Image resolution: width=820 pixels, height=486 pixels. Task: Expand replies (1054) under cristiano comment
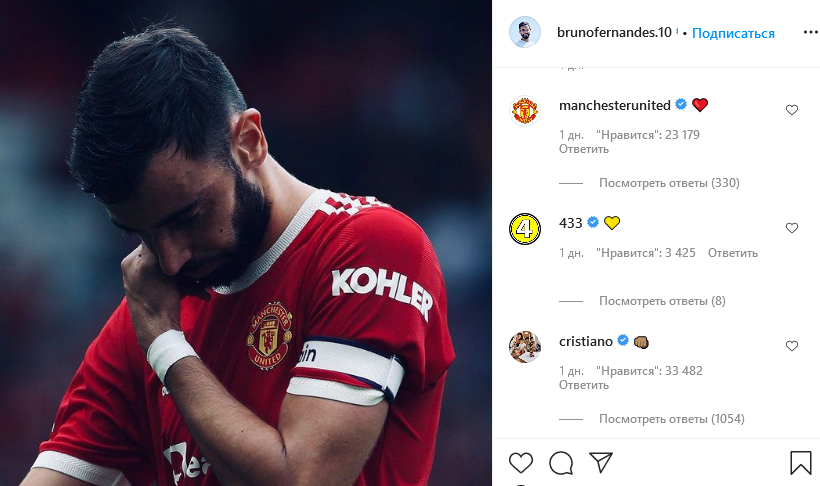(671, 419)
